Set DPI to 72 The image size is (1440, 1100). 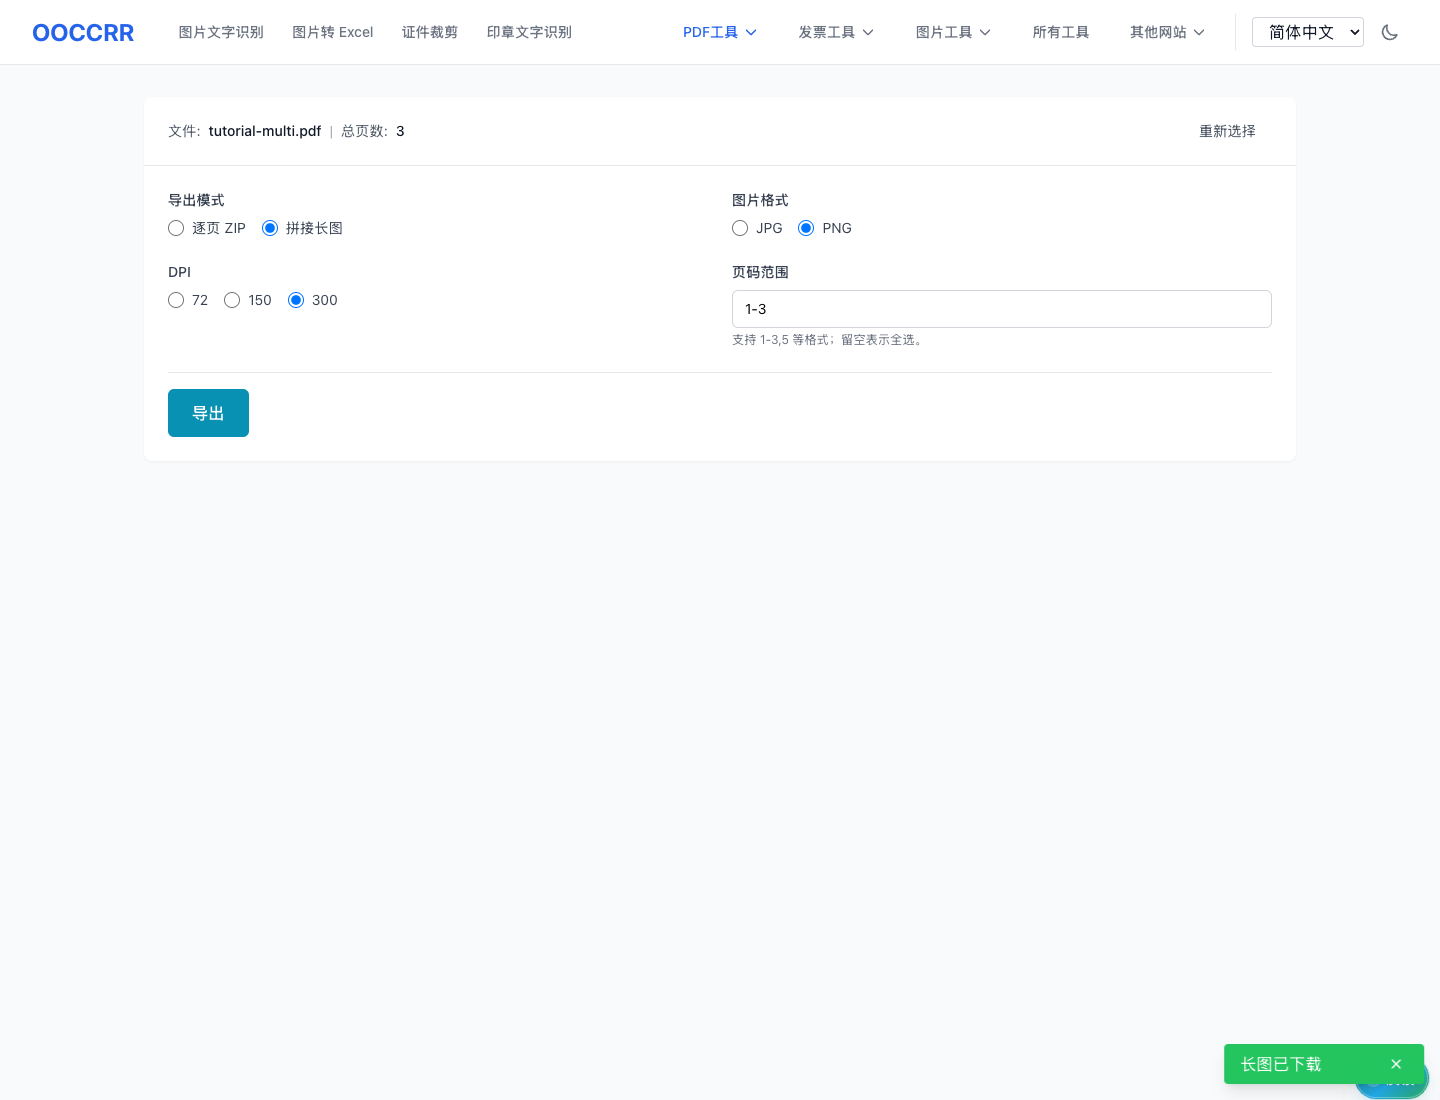click(x=176, y=300)
